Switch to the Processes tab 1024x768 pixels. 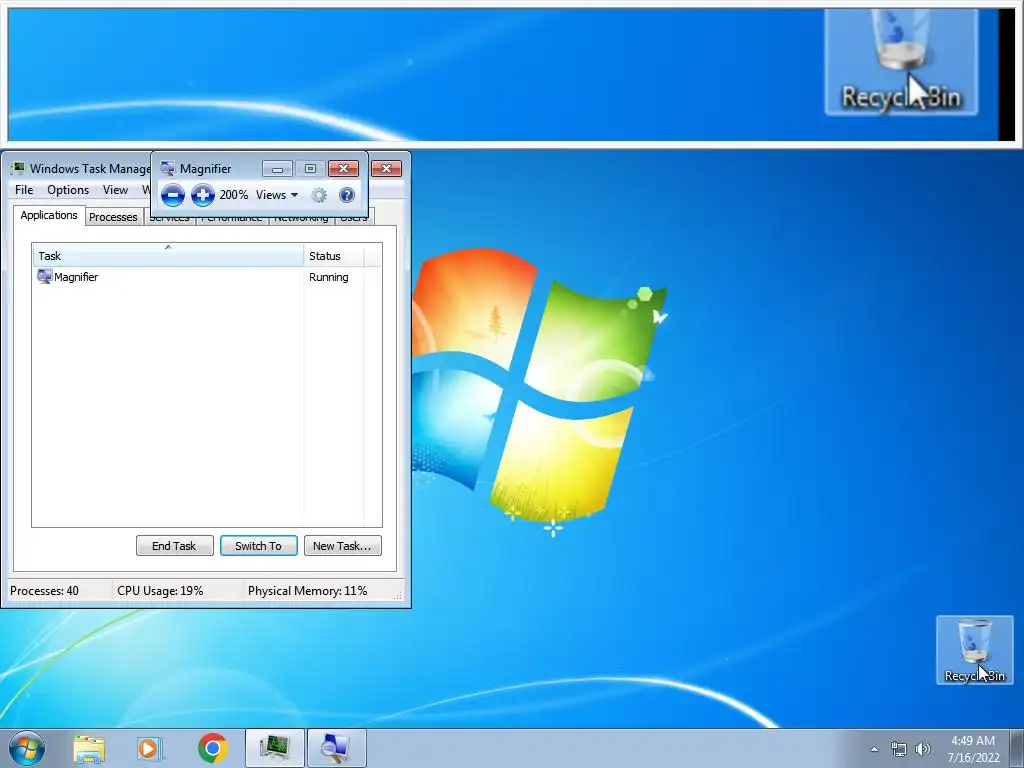(113, 217)
